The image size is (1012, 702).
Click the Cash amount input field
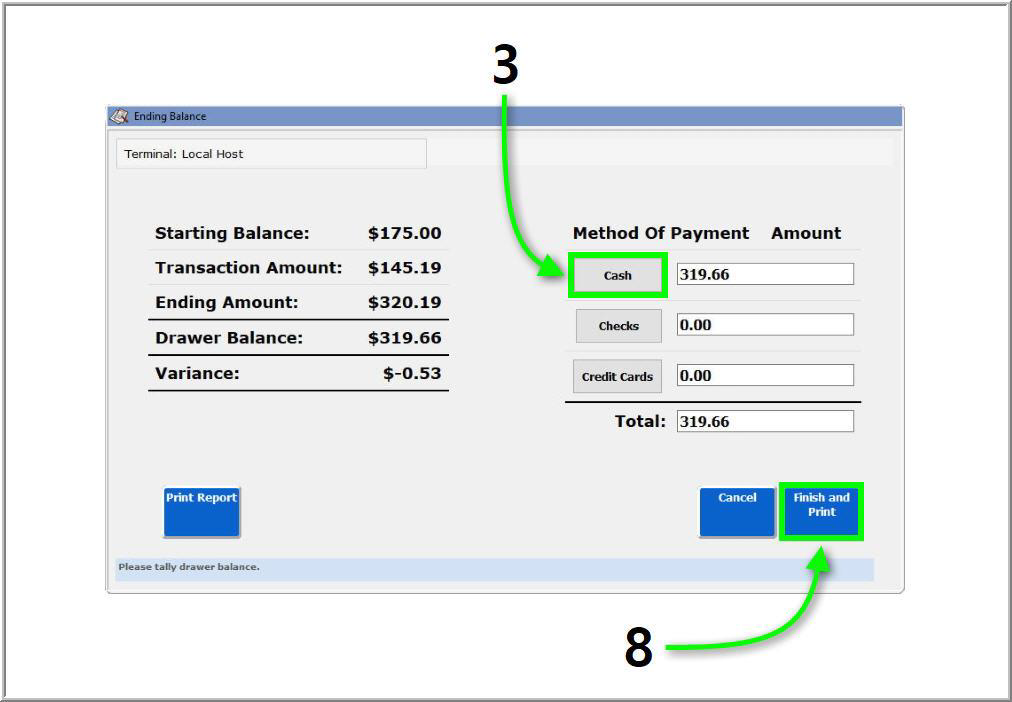765,274
